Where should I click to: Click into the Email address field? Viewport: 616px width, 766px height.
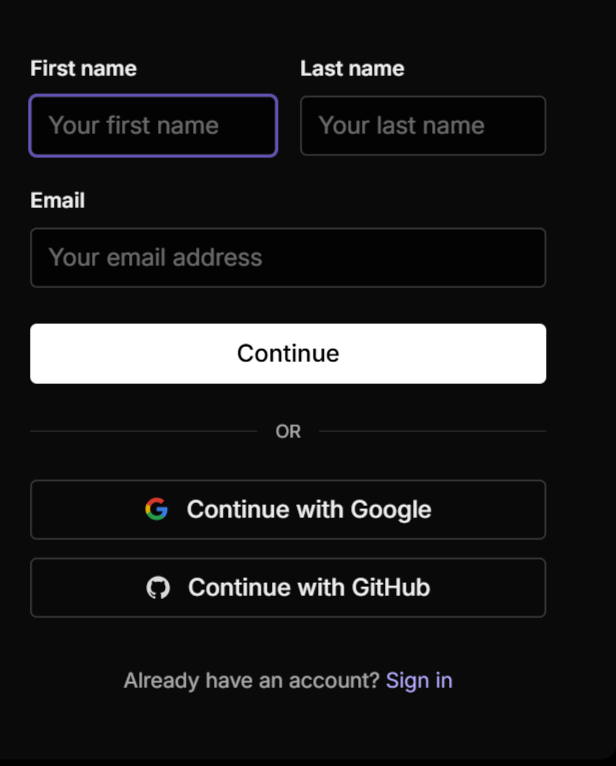click(x=288, y=257)
